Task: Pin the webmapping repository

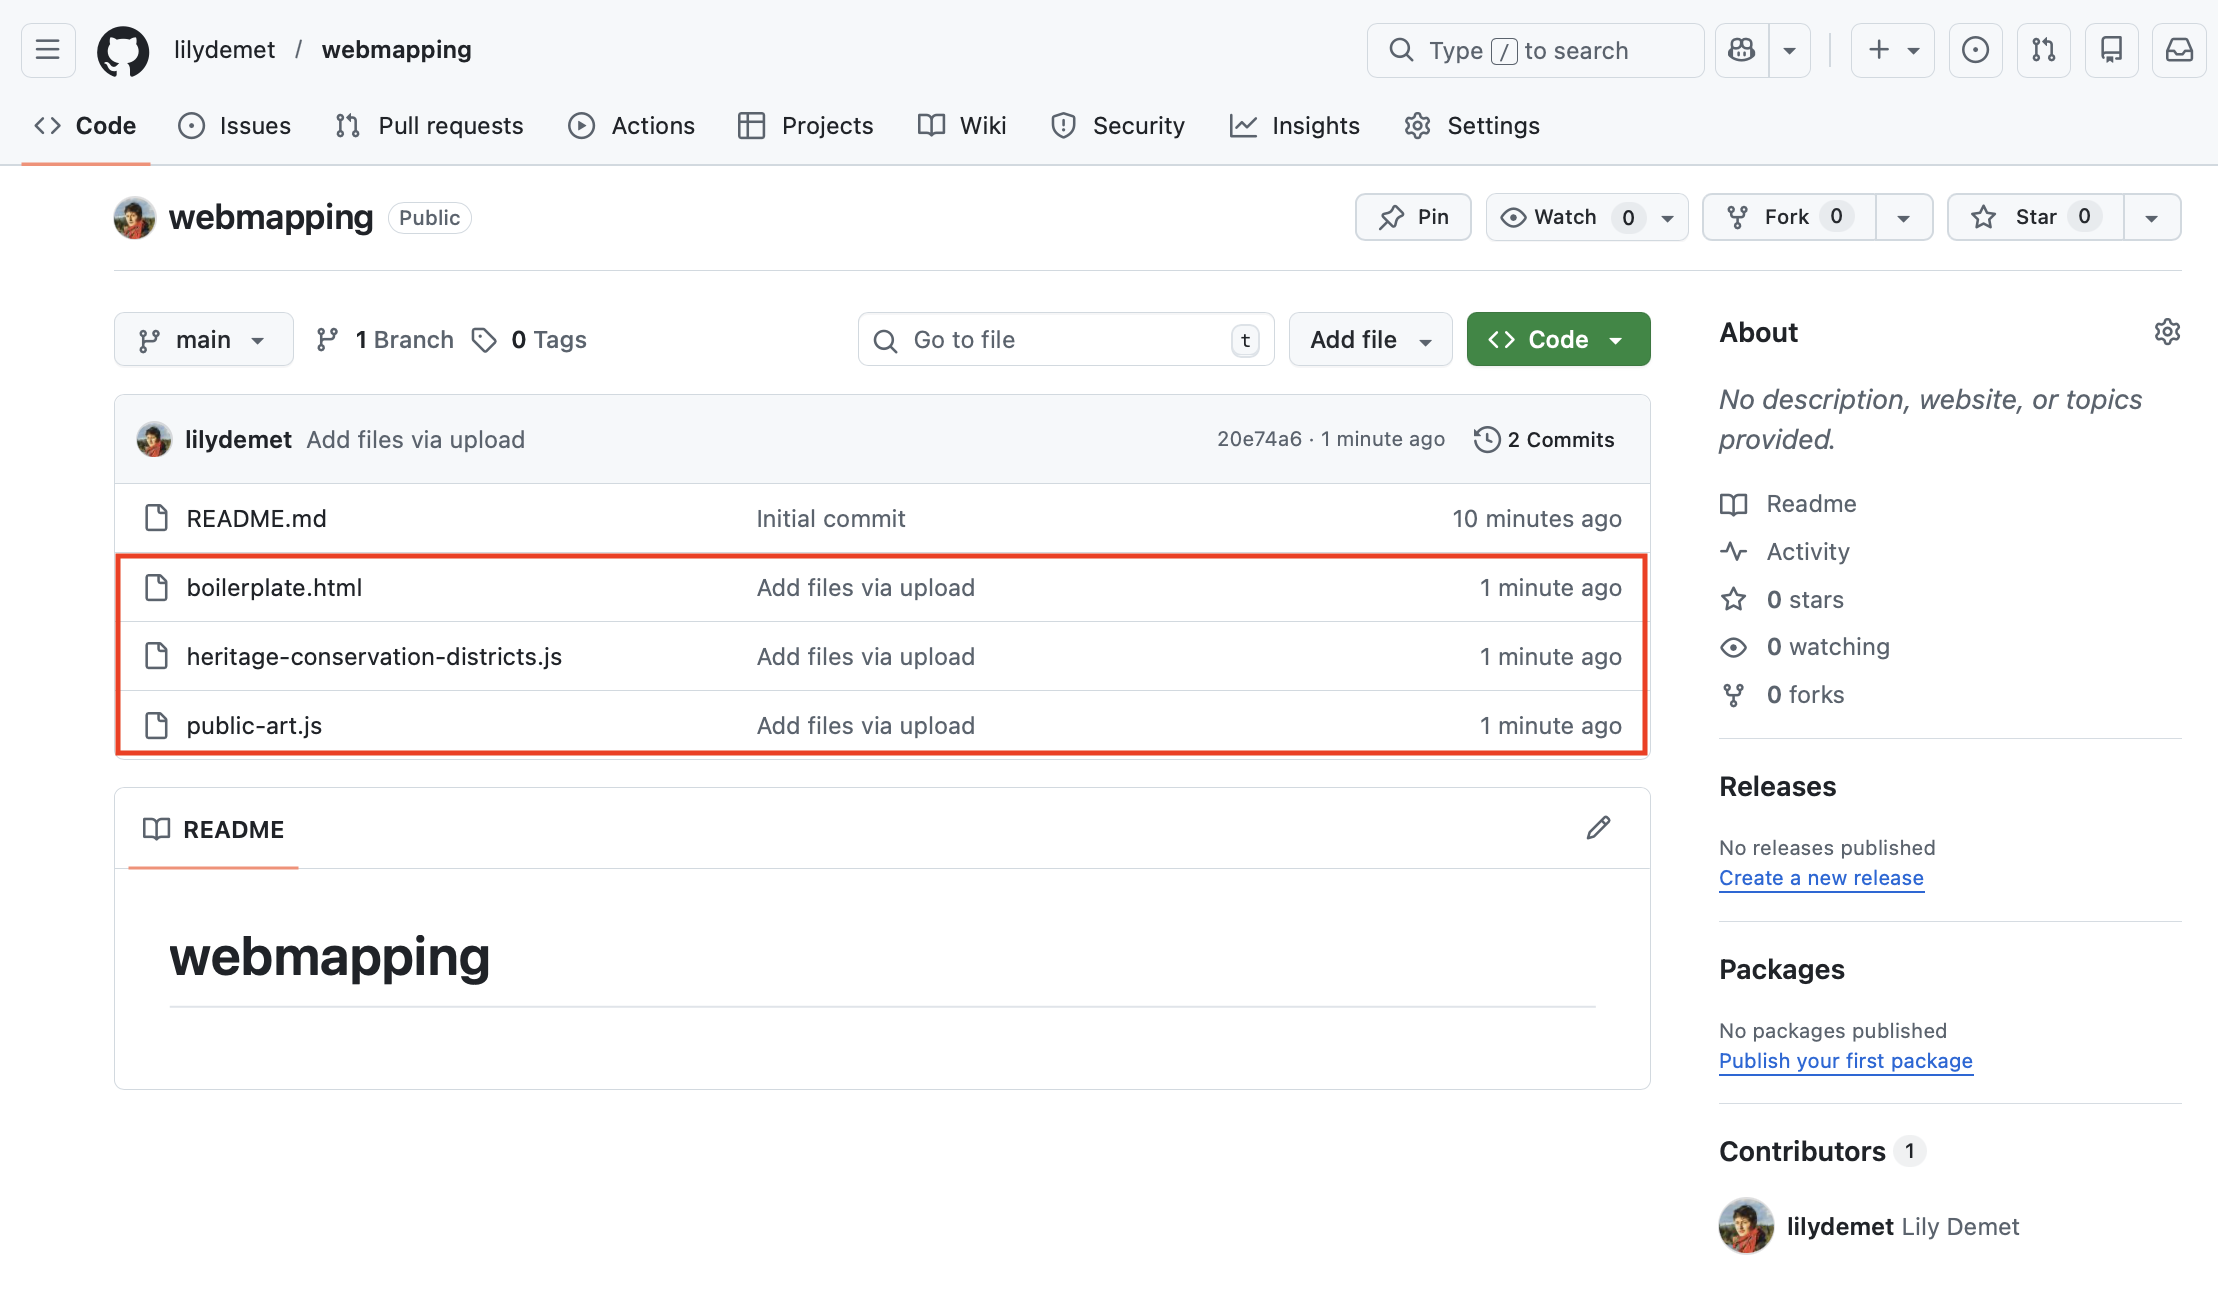Action: point(1413,217)
